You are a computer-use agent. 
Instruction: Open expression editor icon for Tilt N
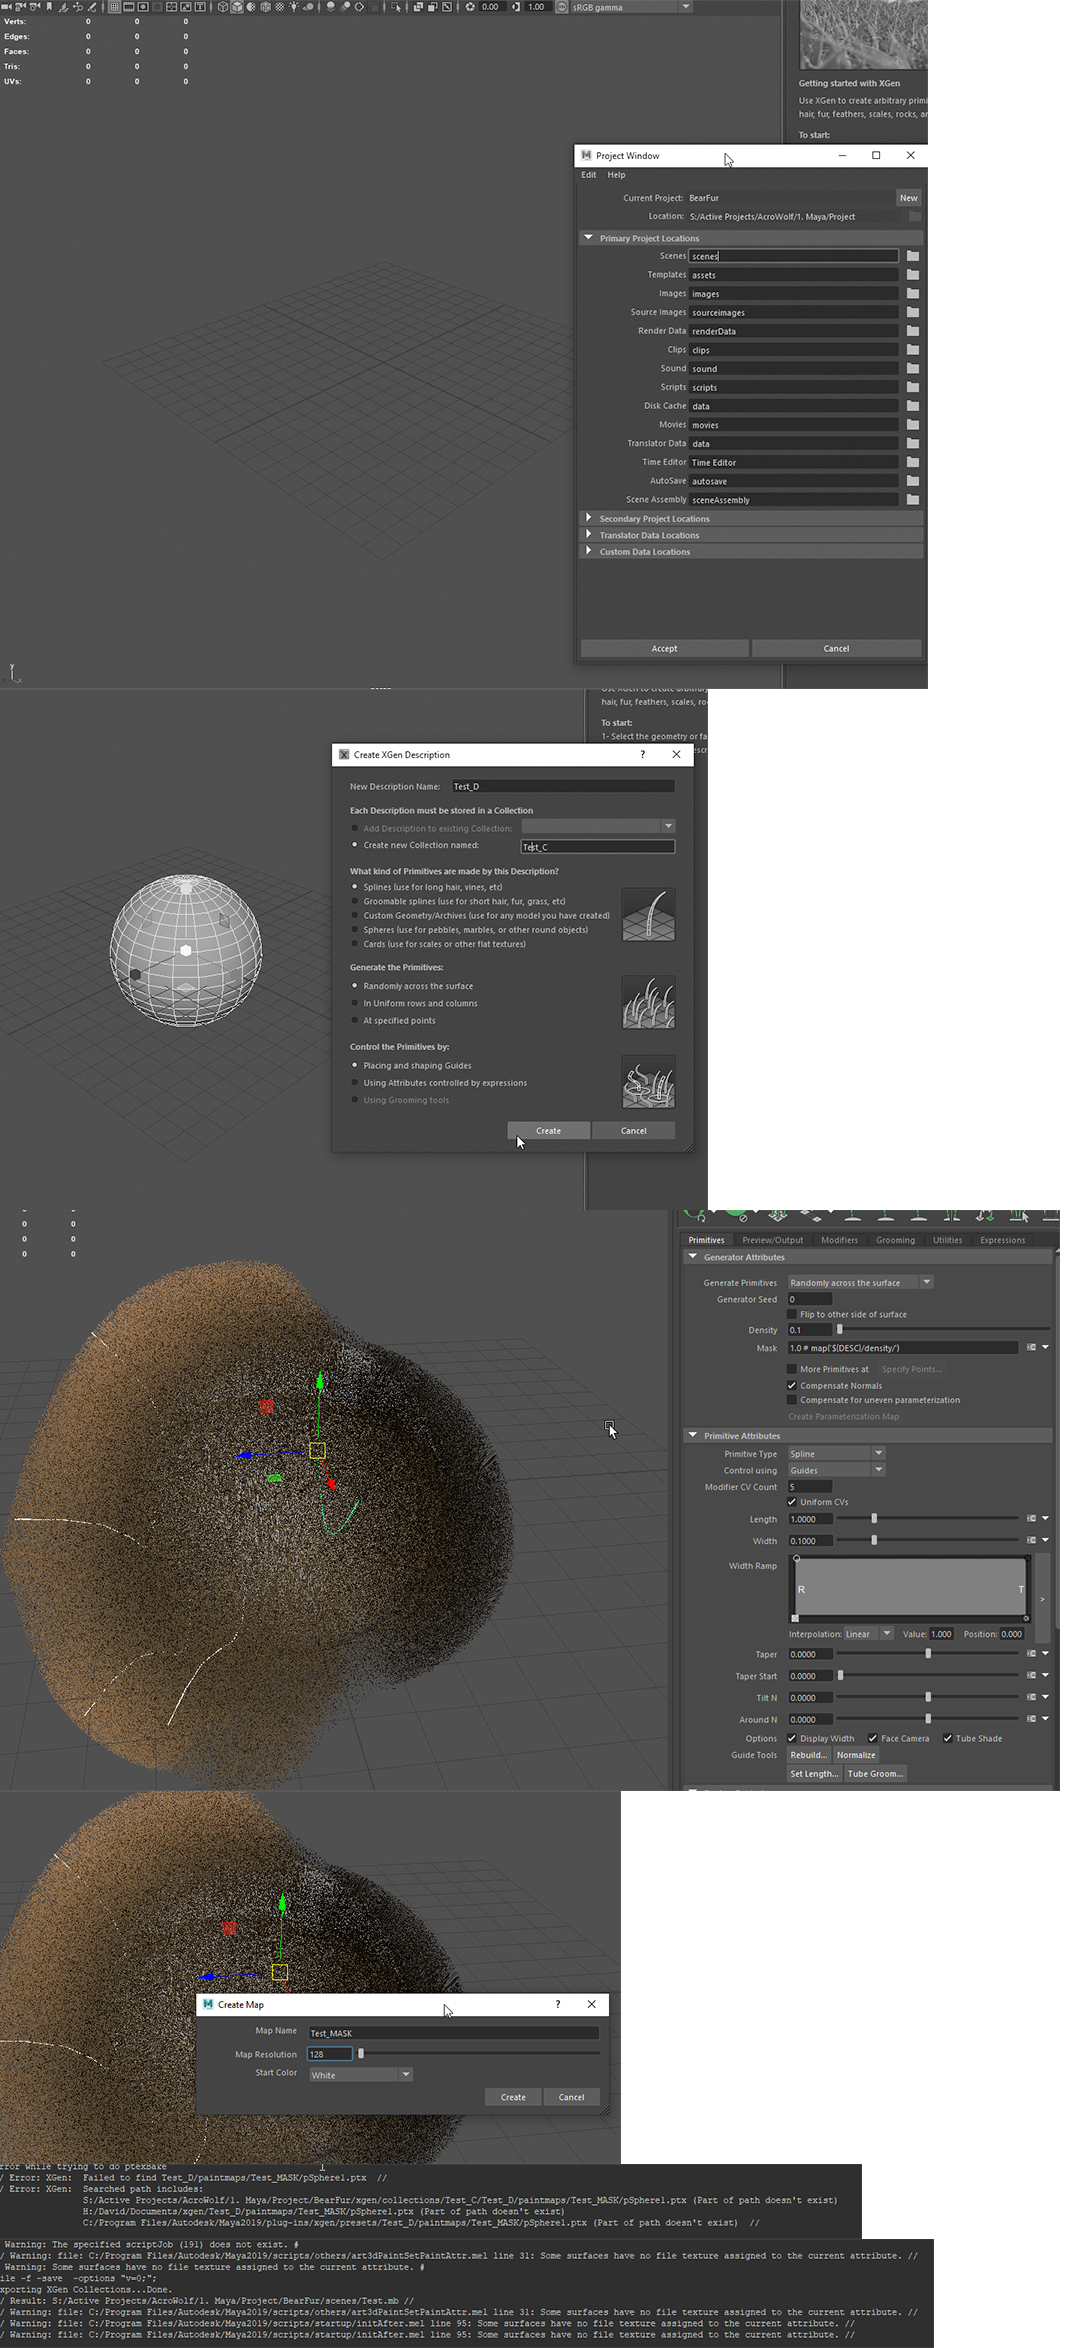pyautogui.click(x=1031, y=1697)
